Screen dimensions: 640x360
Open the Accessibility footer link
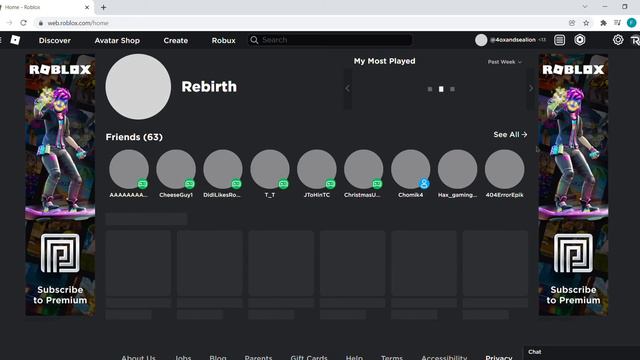pyautogui.click(x=444, y=357)
